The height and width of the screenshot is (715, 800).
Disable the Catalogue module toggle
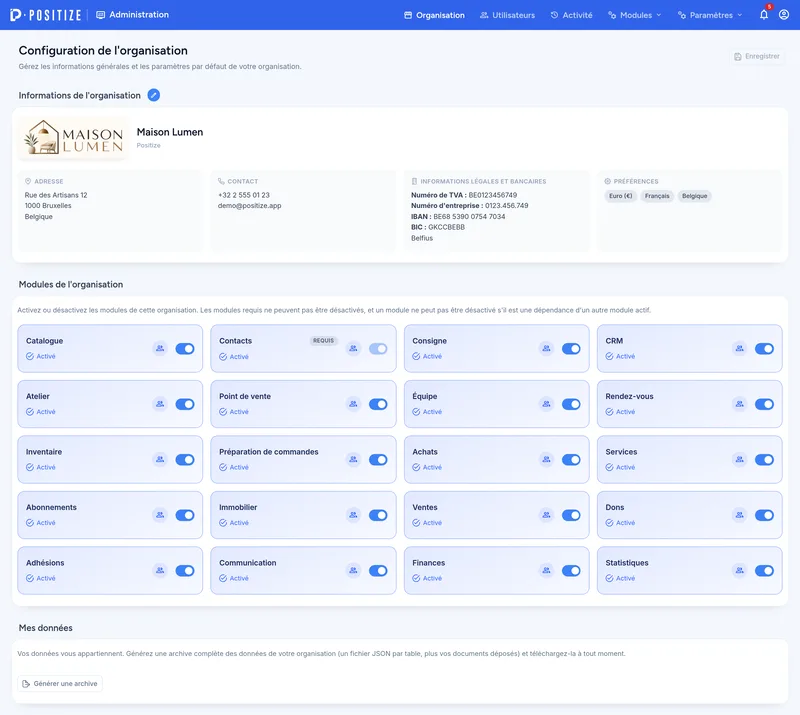pos(185,349)
